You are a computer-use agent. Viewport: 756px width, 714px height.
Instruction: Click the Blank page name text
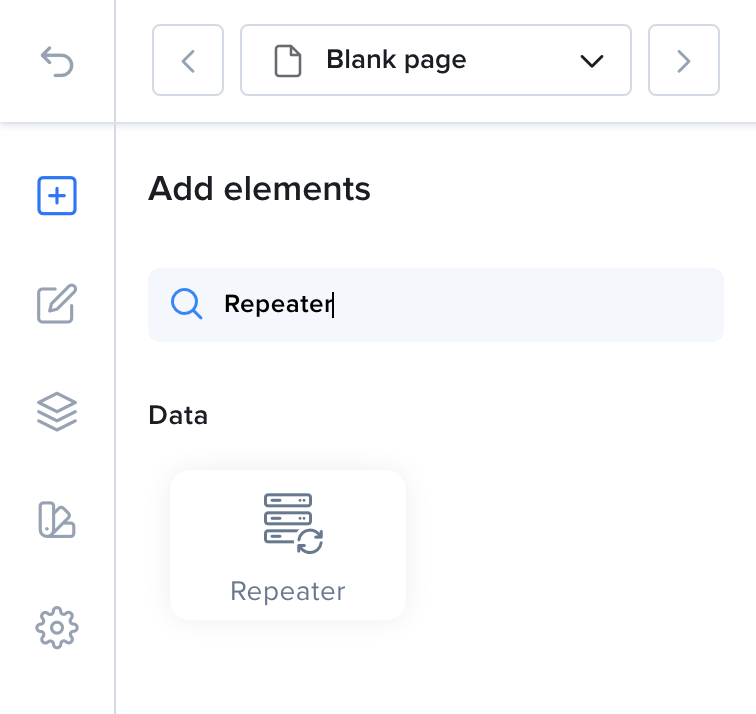click(x=396, y=60)
